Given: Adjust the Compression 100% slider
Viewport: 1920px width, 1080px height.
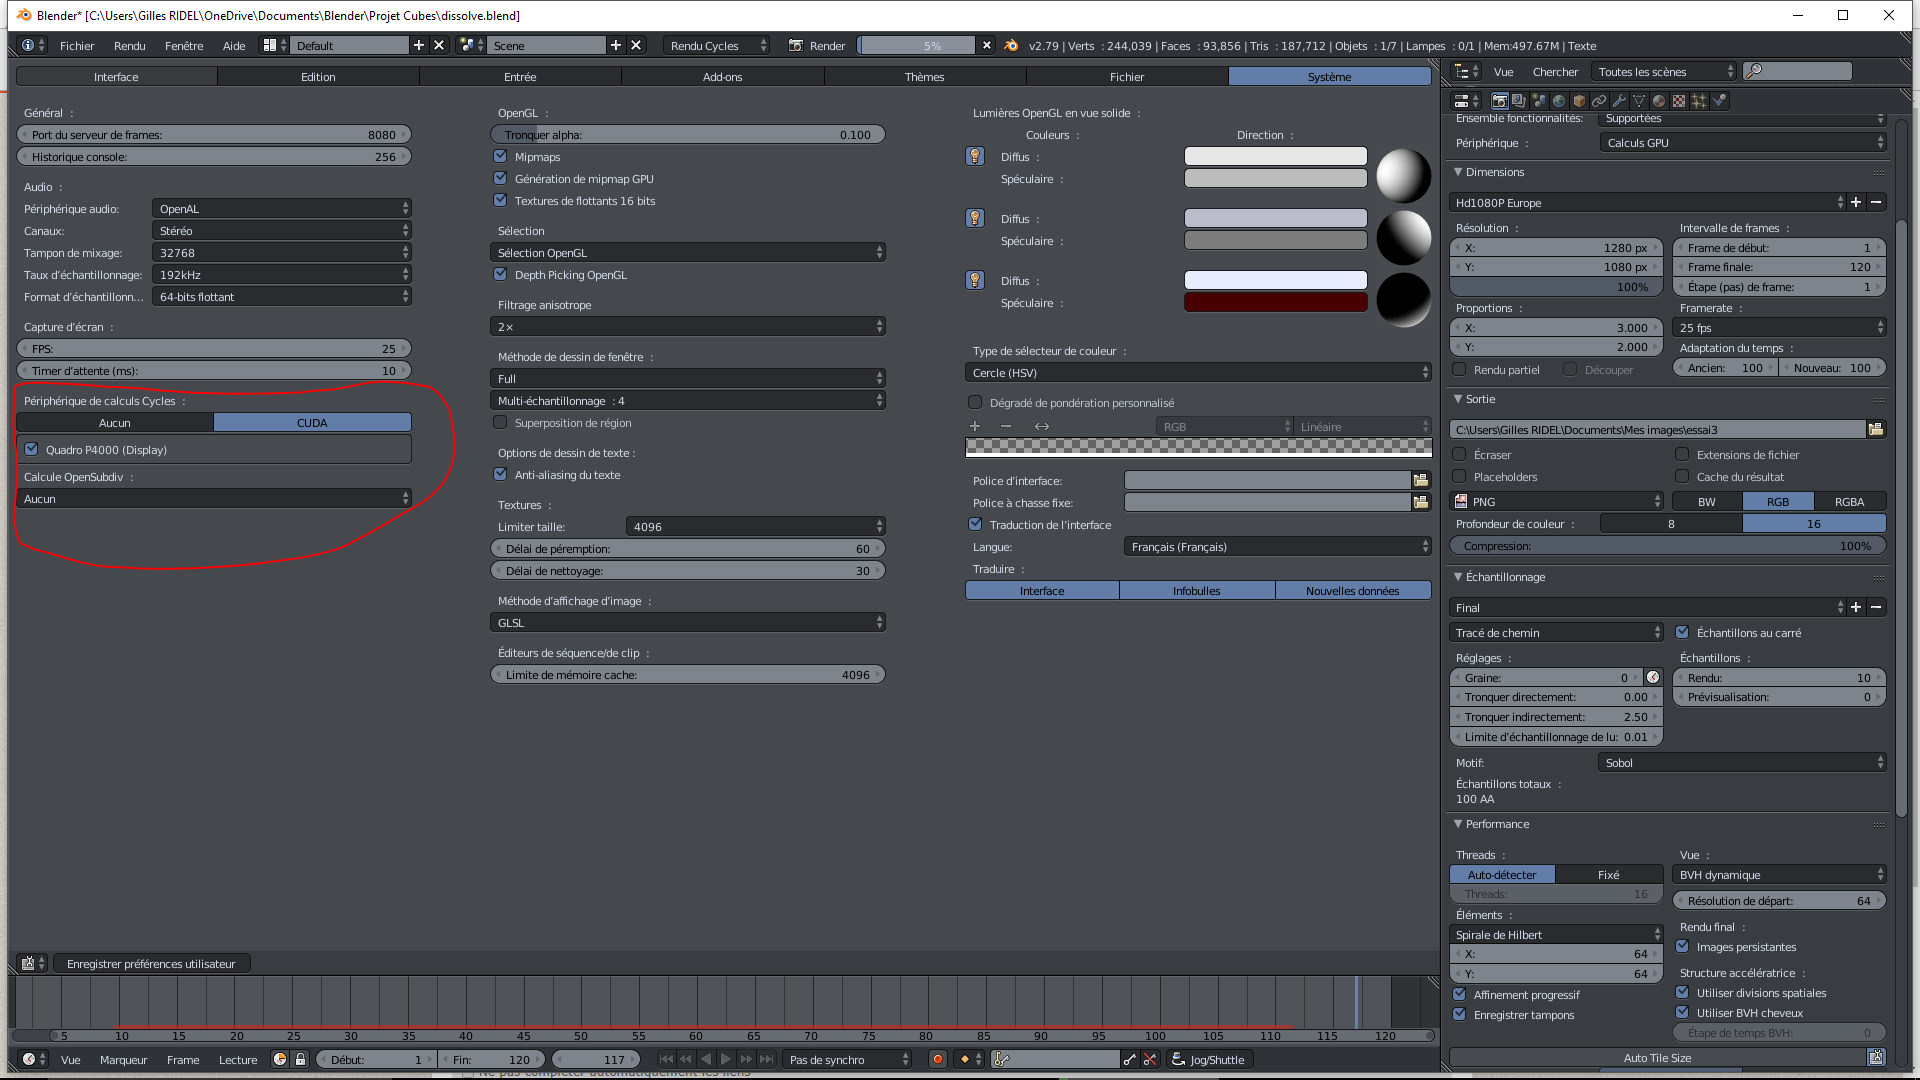Looking at the screenshot, I should [x=1668, y=545].
